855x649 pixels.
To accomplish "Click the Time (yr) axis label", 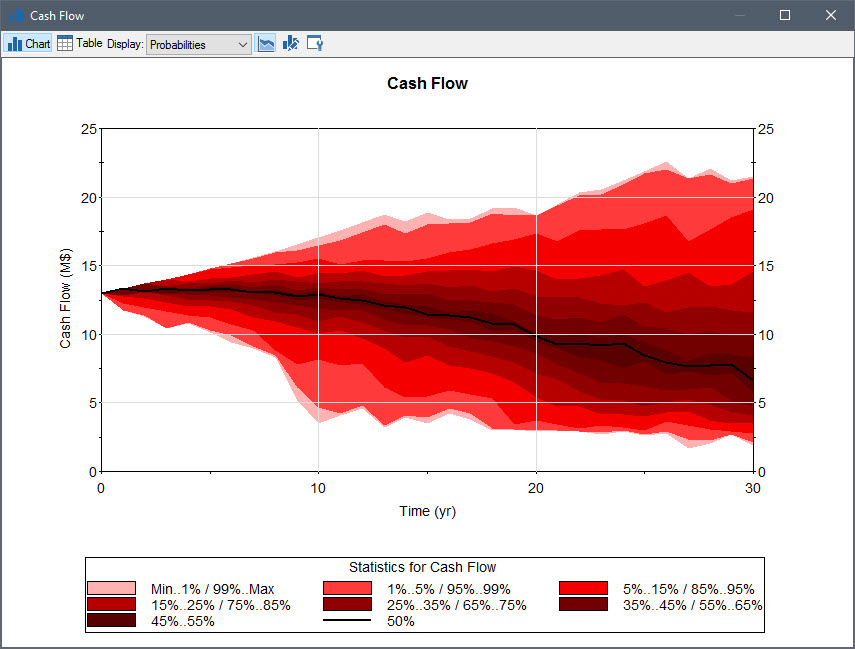I will point(427,511).
